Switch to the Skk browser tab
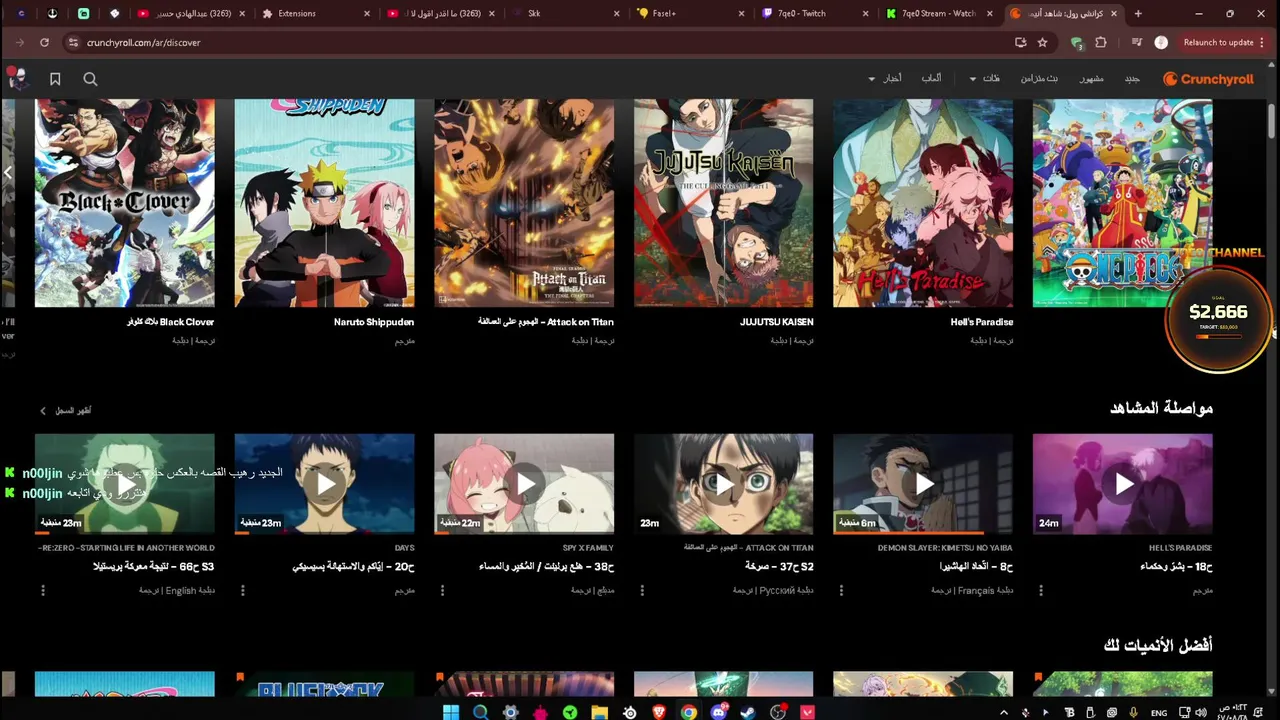The width and height of the screenshot is (1280, 720). (x=565, y=13)
